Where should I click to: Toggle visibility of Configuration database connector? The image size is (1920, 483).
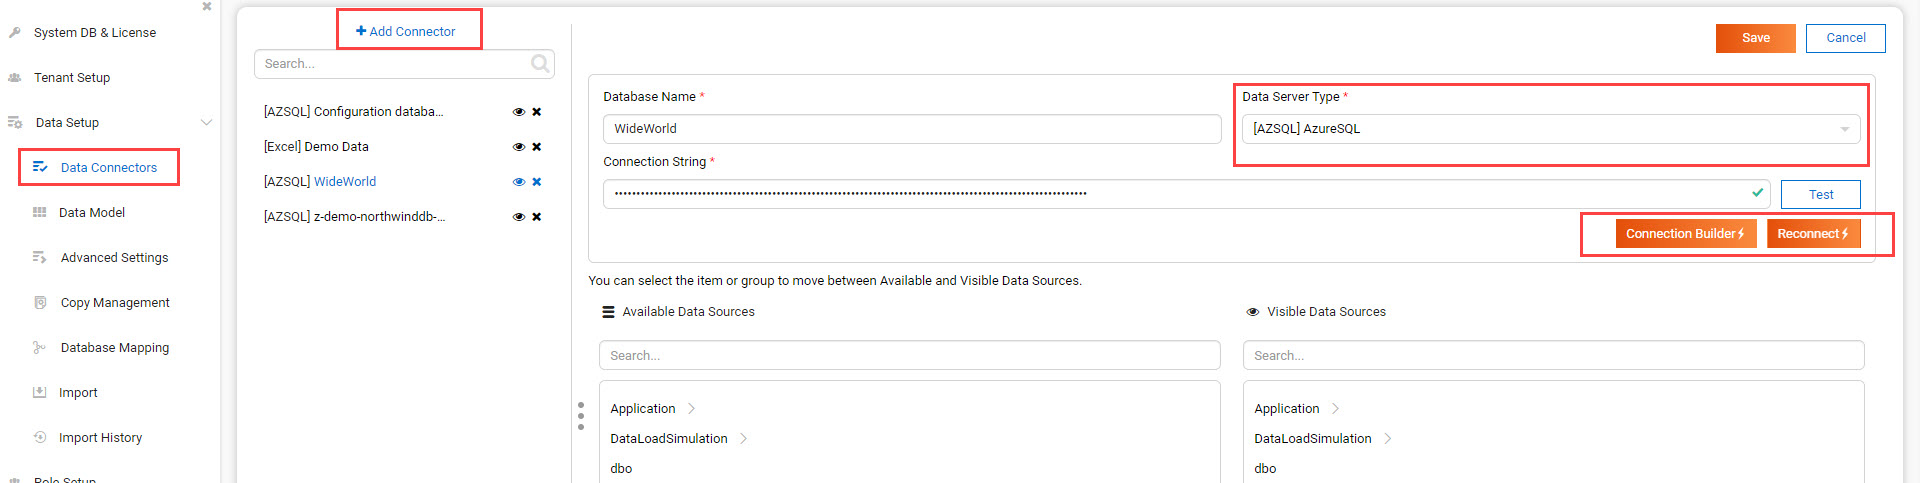(x=519, y=112)
